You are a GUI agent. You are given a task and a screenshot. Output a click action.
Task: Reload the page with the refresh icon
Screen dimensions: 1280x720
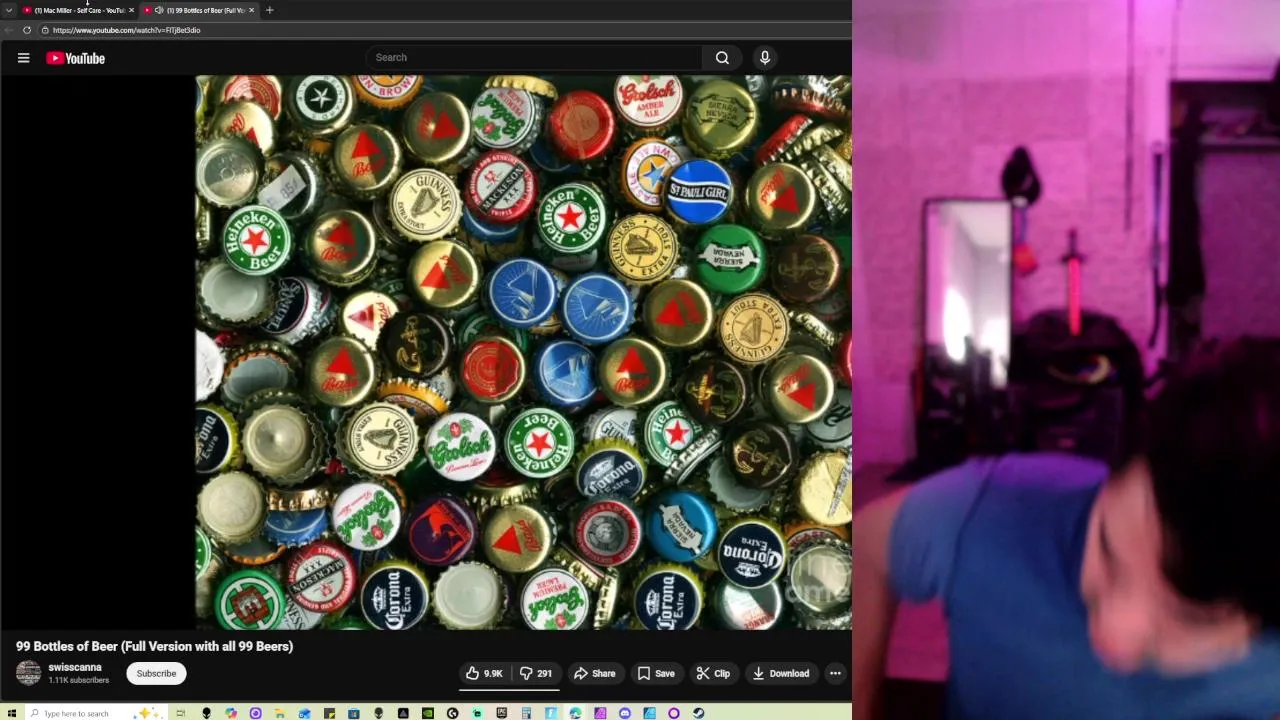27,30
